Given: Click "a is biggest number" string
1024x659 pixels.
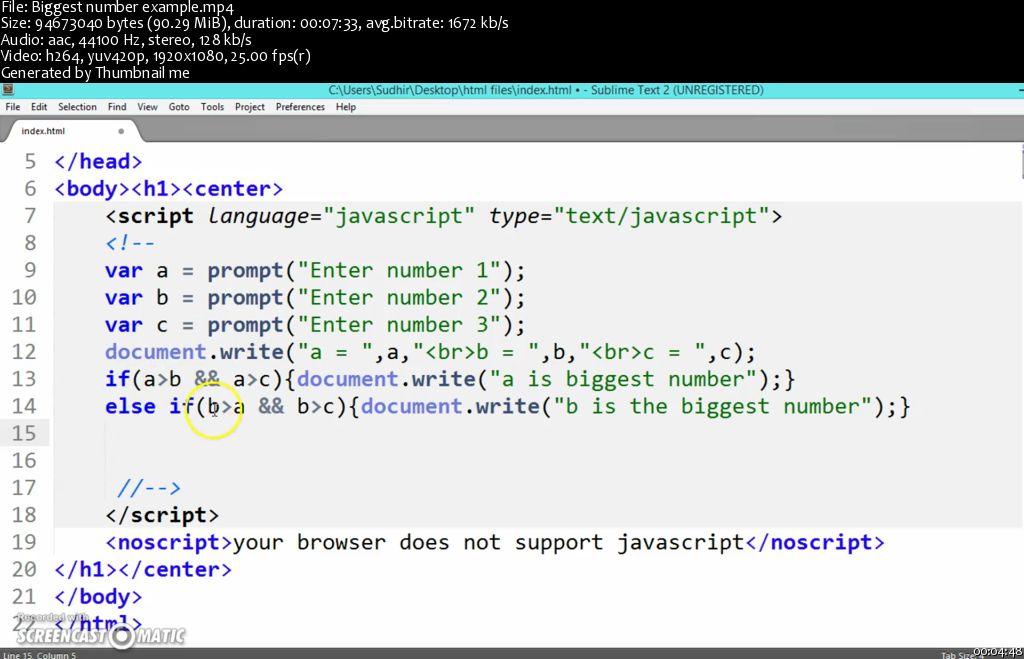Looking at the screenshot, I should [x=623, y=379].
